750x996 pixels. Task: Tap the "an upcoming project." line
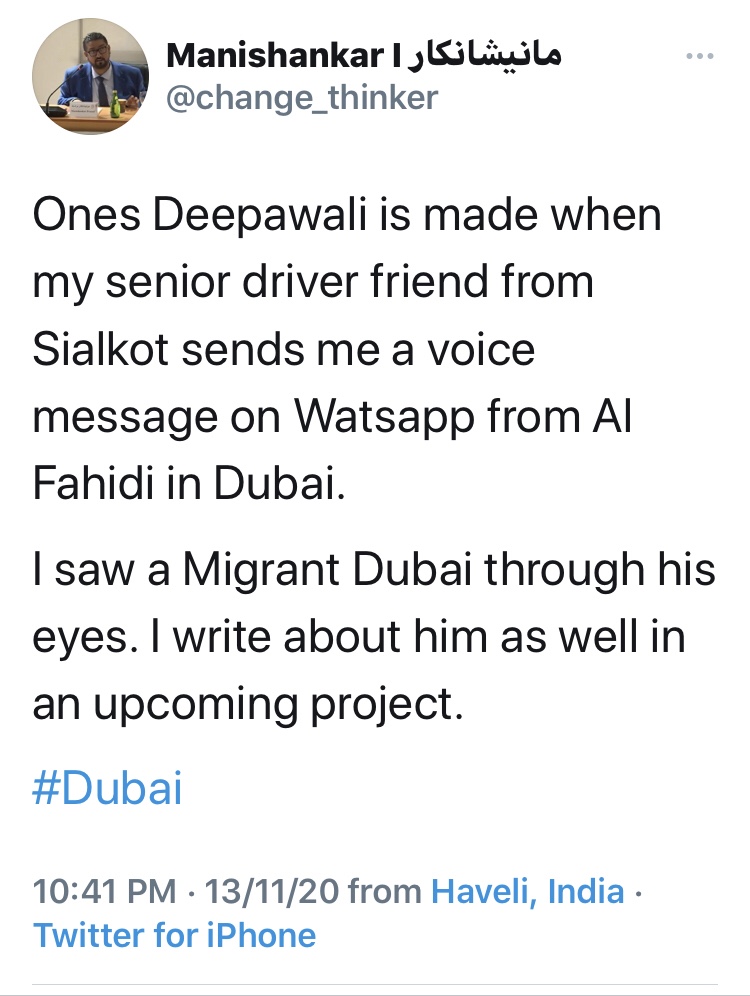tap(248, 705)
